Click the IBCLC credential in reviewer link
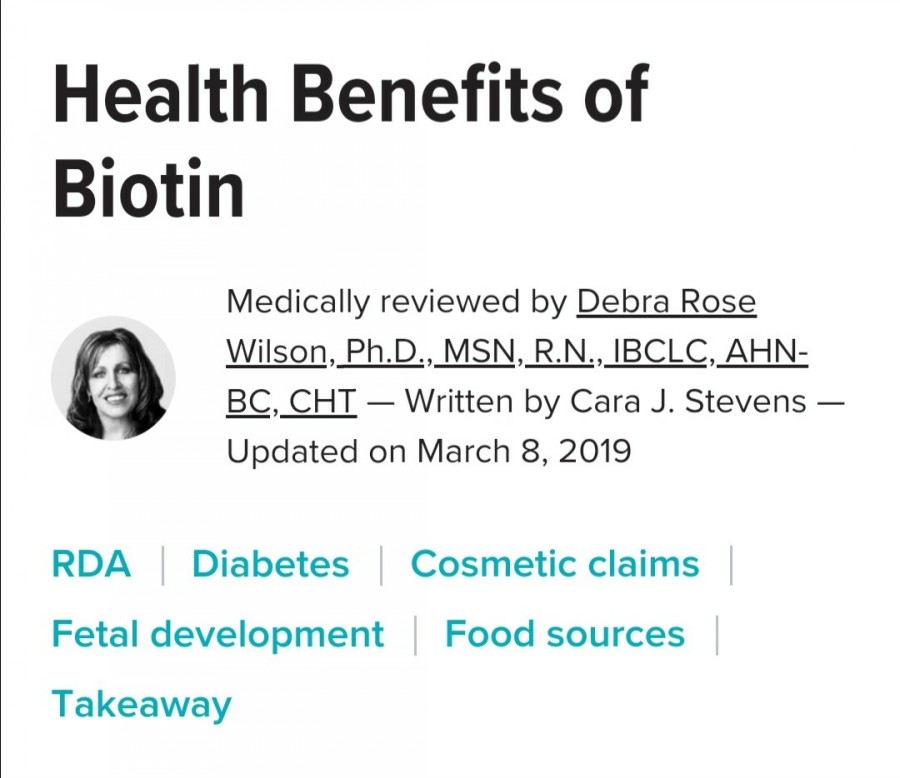Image resolution: width=900 pixels, height=778 pixels. pos(659,351)
